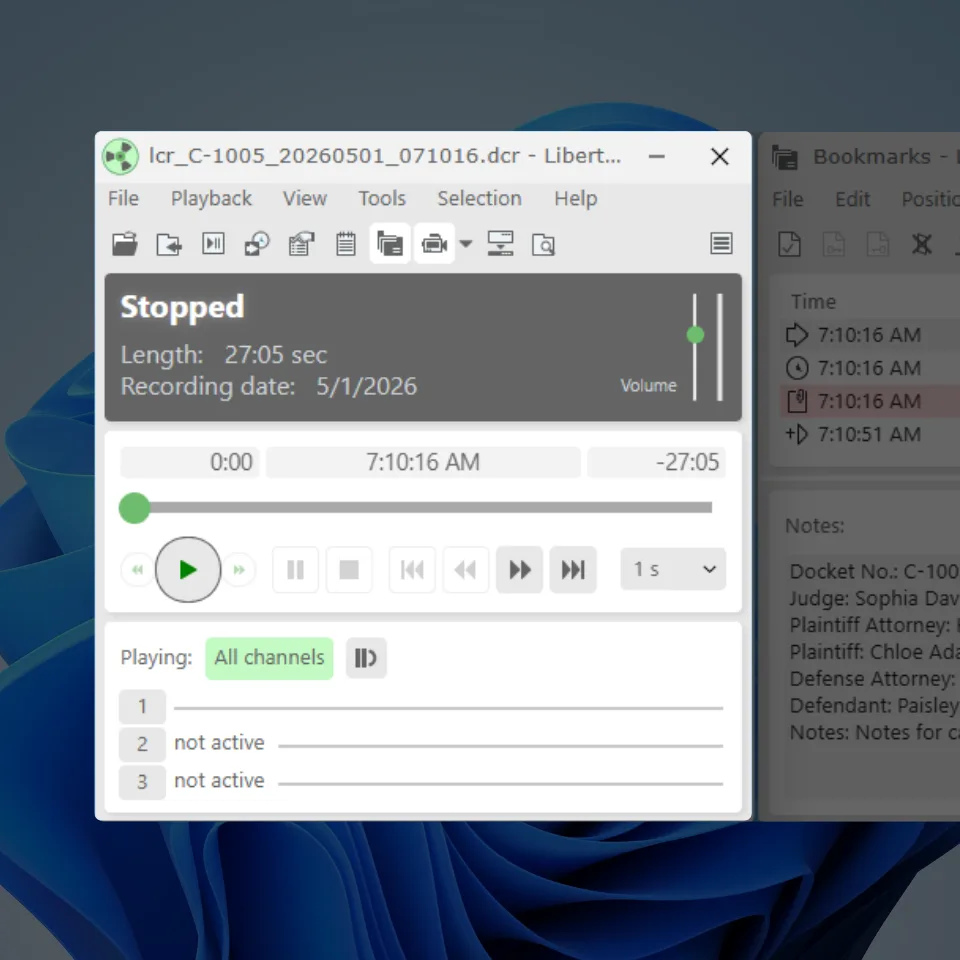Click the network monitor toolbar icon
The height and width of the screenshot is (960, 960).
500,244
